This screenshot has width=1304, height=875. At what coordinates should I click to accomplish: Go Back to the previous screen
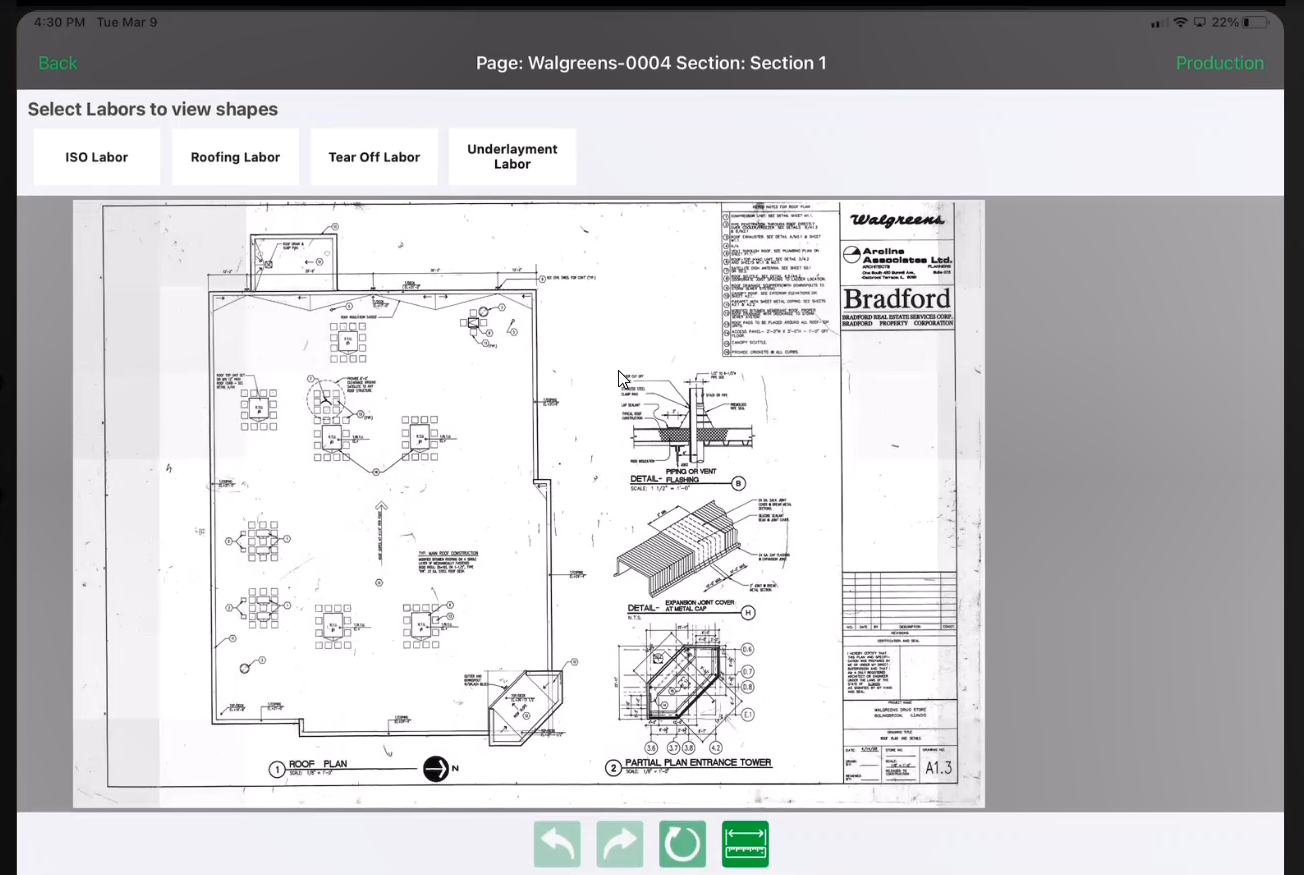tap(58, 63)
